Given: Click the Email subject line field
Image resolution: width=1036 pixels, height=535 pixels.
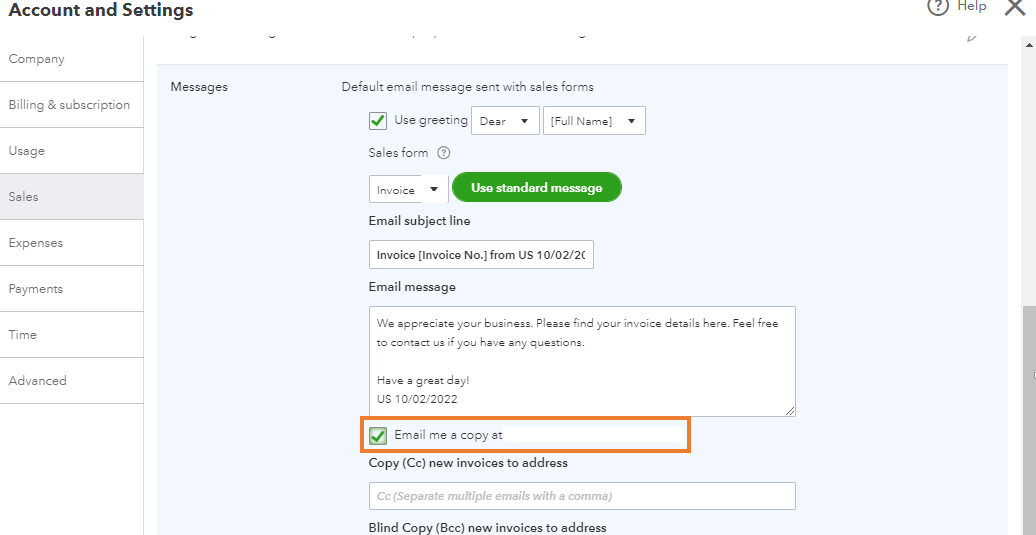Looking at the screenshot, I should (x=481, y=255).
